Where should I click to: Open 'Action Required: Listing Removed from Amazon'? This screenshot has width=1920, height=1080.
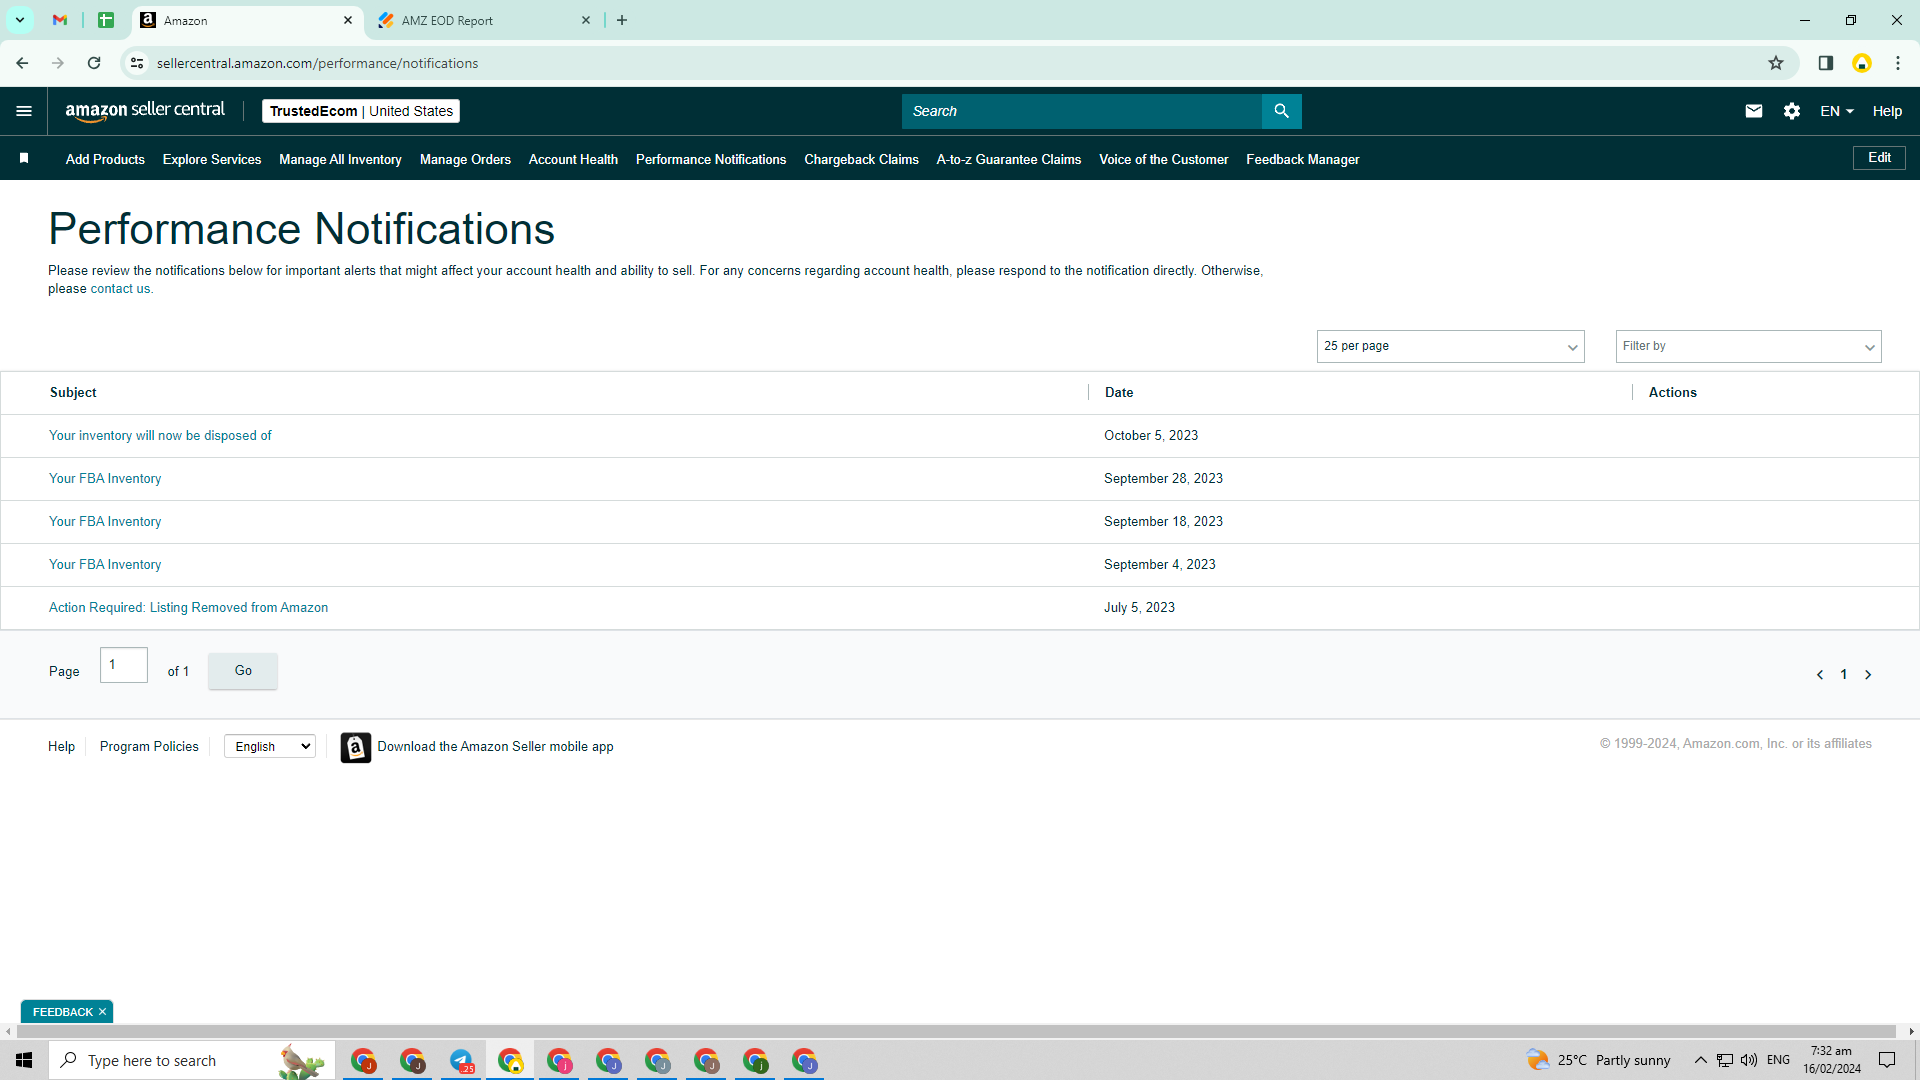click(188, 607)
